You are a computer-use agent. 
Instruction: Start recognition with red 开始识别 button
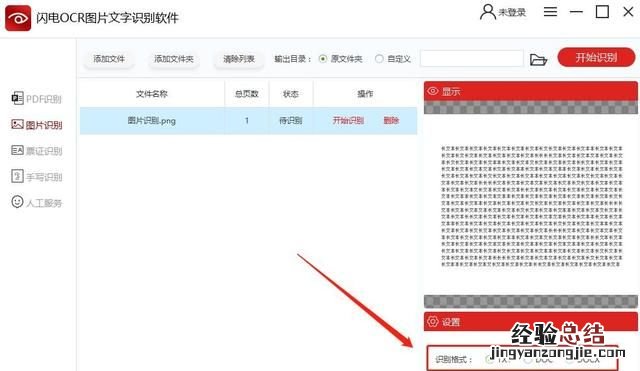tap(596, 58)
